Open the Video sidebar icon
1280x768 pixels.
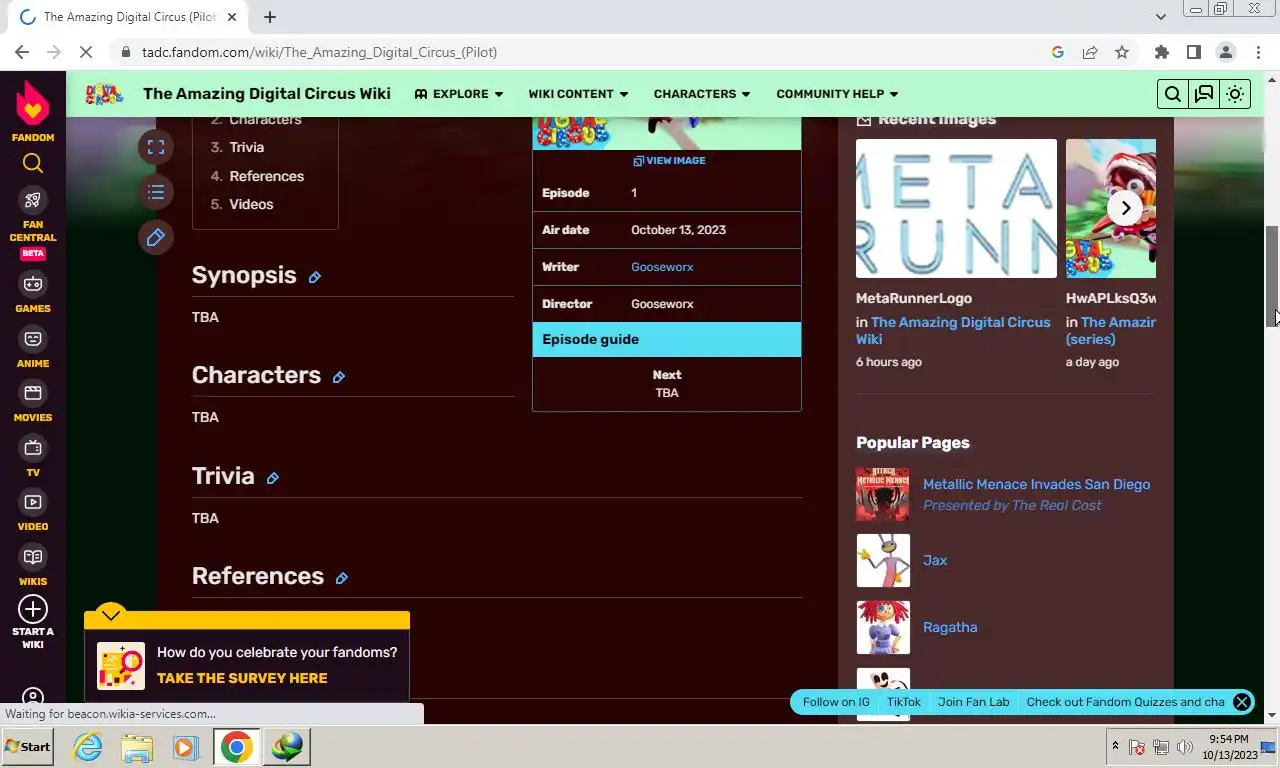[x=33, y=502]
